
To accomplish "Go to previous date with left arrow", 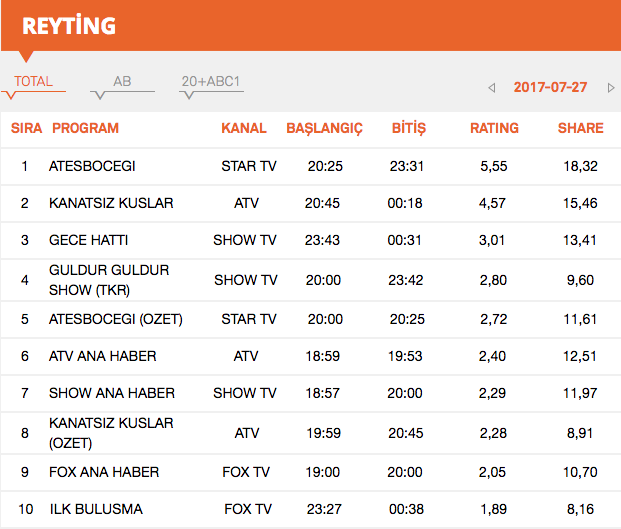I will (x=492, y=88).
